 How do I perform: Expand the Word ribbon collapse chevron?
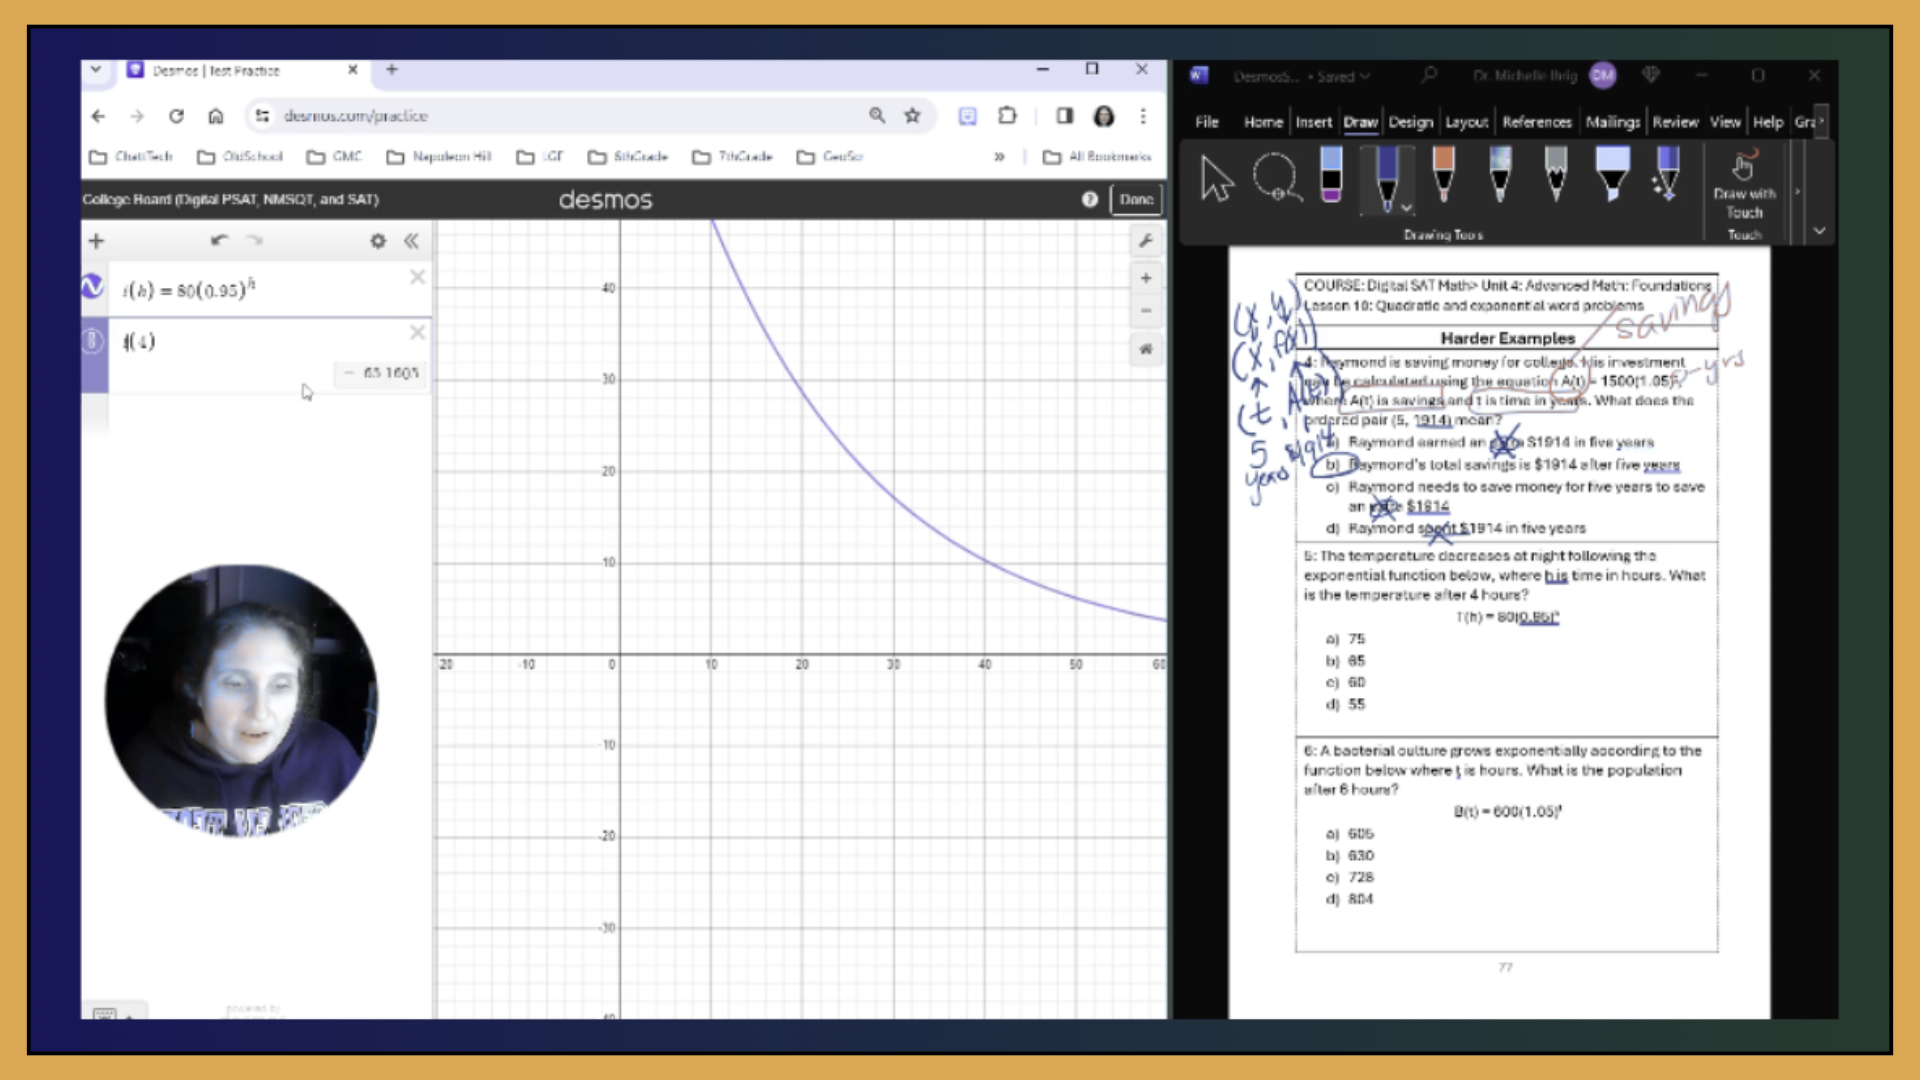click(x=1819, y=231)
